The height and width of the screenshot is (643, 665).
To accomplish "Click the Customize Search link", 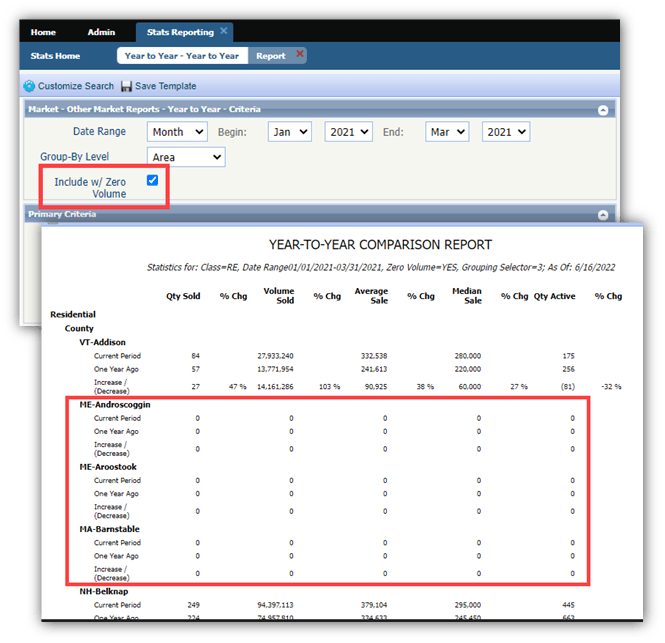I will click(76, 86).
